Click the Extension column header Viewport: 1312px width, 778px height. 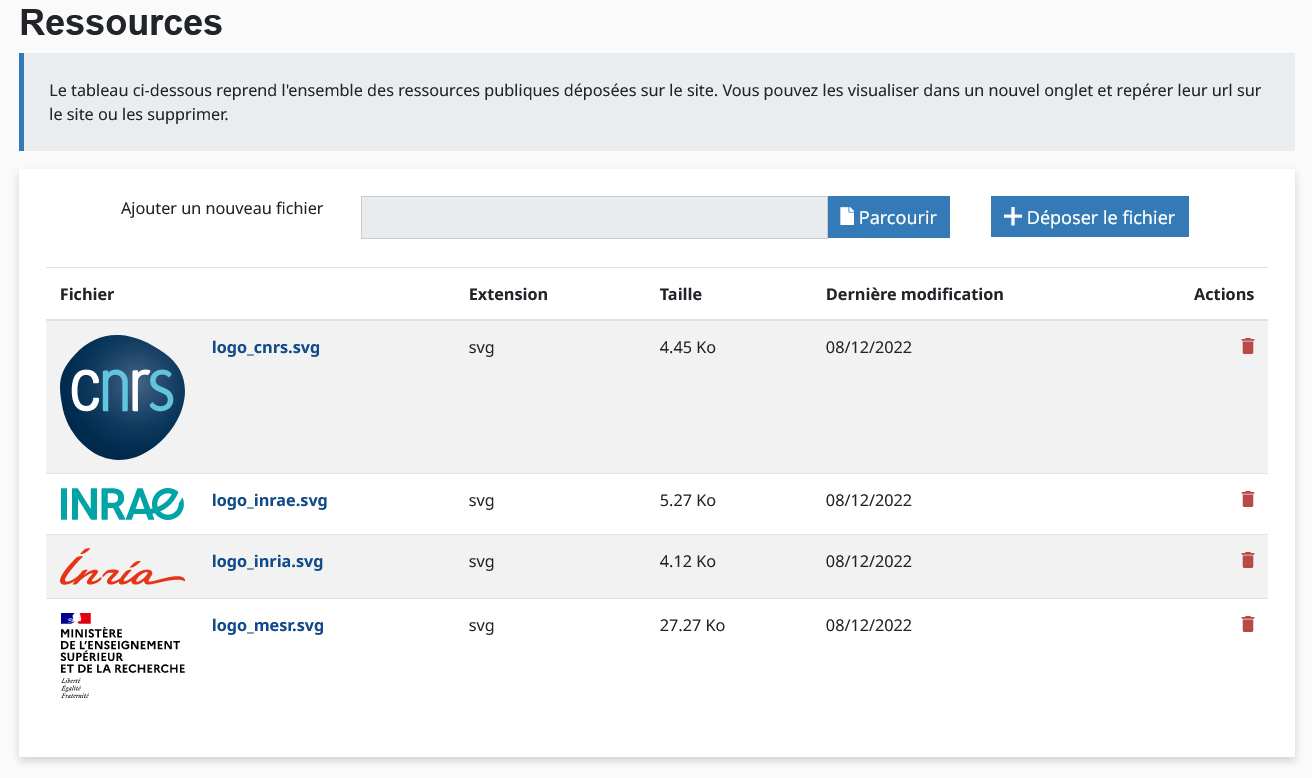(x=508, y=294)
